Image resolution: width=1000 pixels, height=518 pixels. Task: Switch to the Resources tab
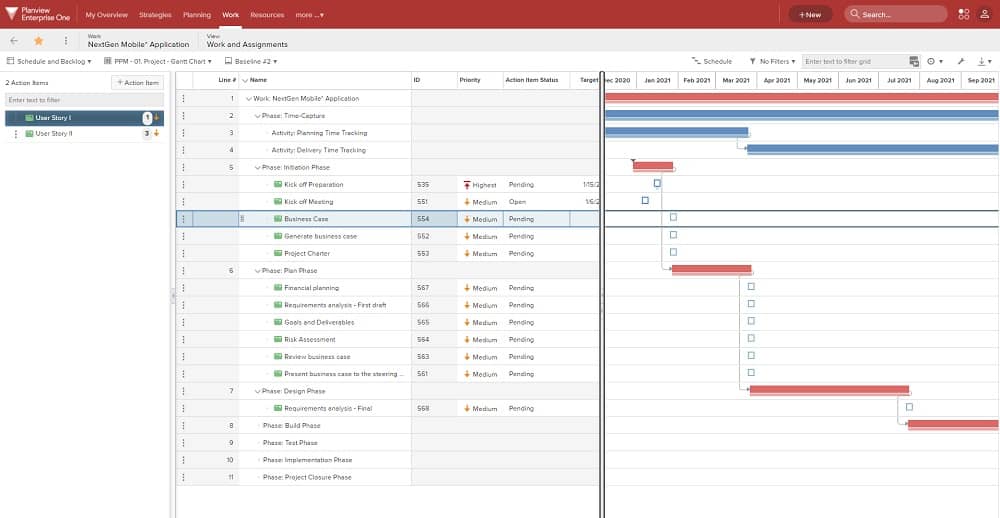[x=267, y=15]
